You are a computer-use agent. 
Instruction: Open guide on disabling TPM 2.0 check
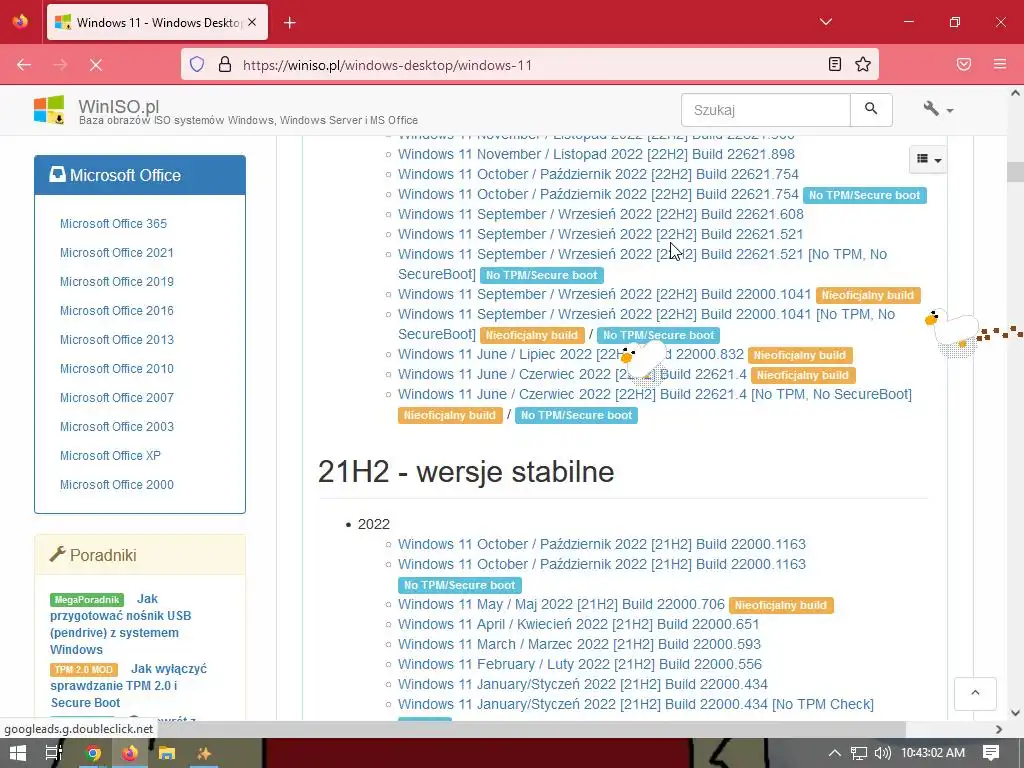point(129,686)
